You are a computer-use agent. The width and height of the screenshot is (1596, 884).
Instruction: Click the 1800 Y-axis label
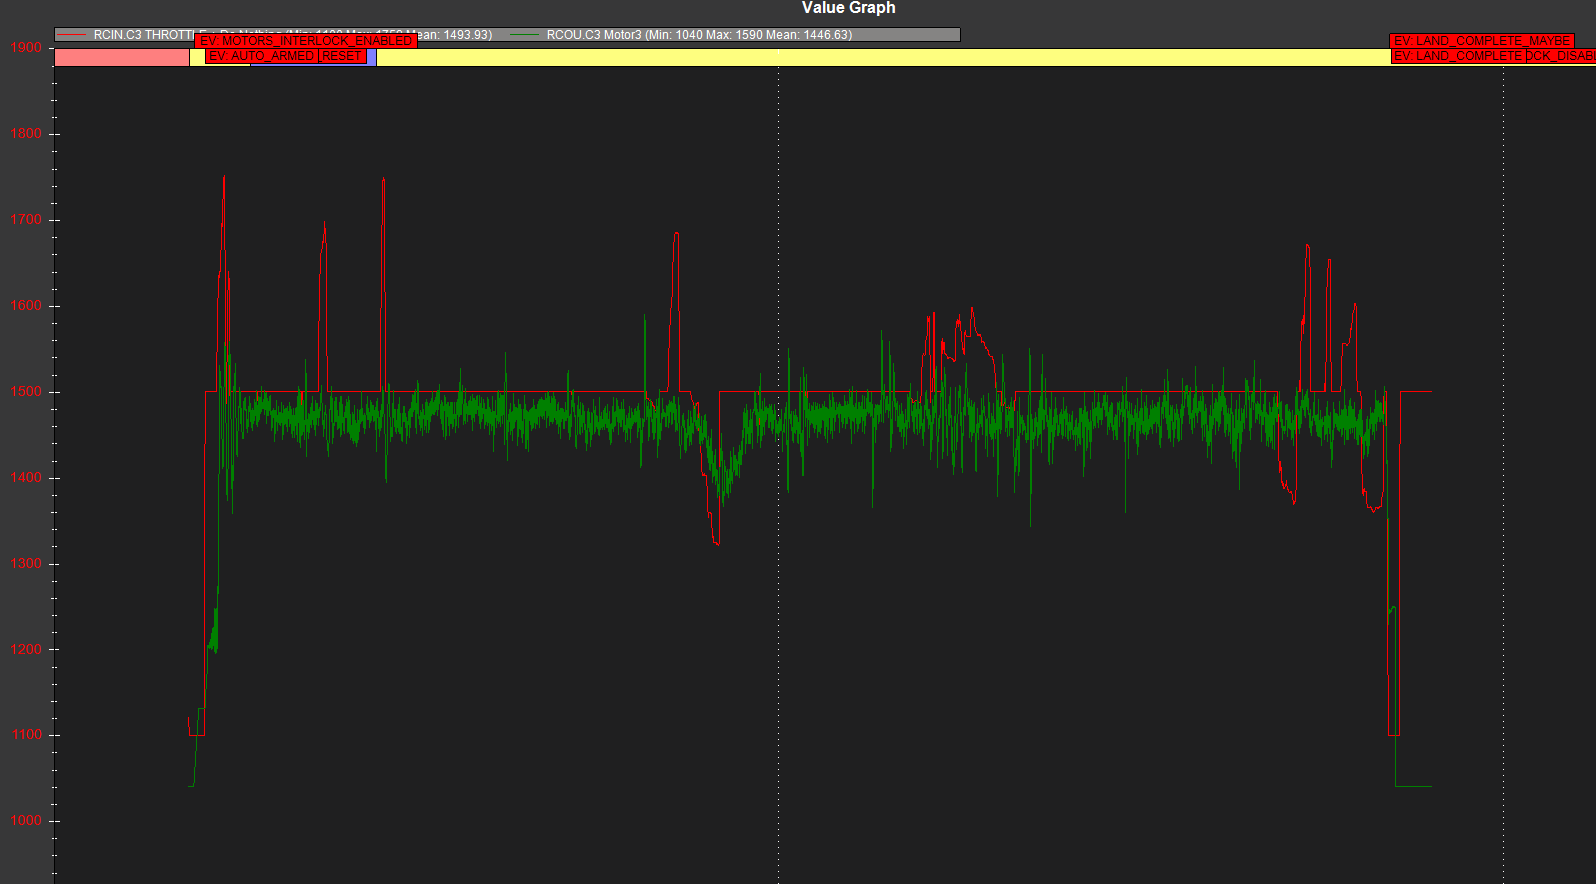(x=26, y=133)
